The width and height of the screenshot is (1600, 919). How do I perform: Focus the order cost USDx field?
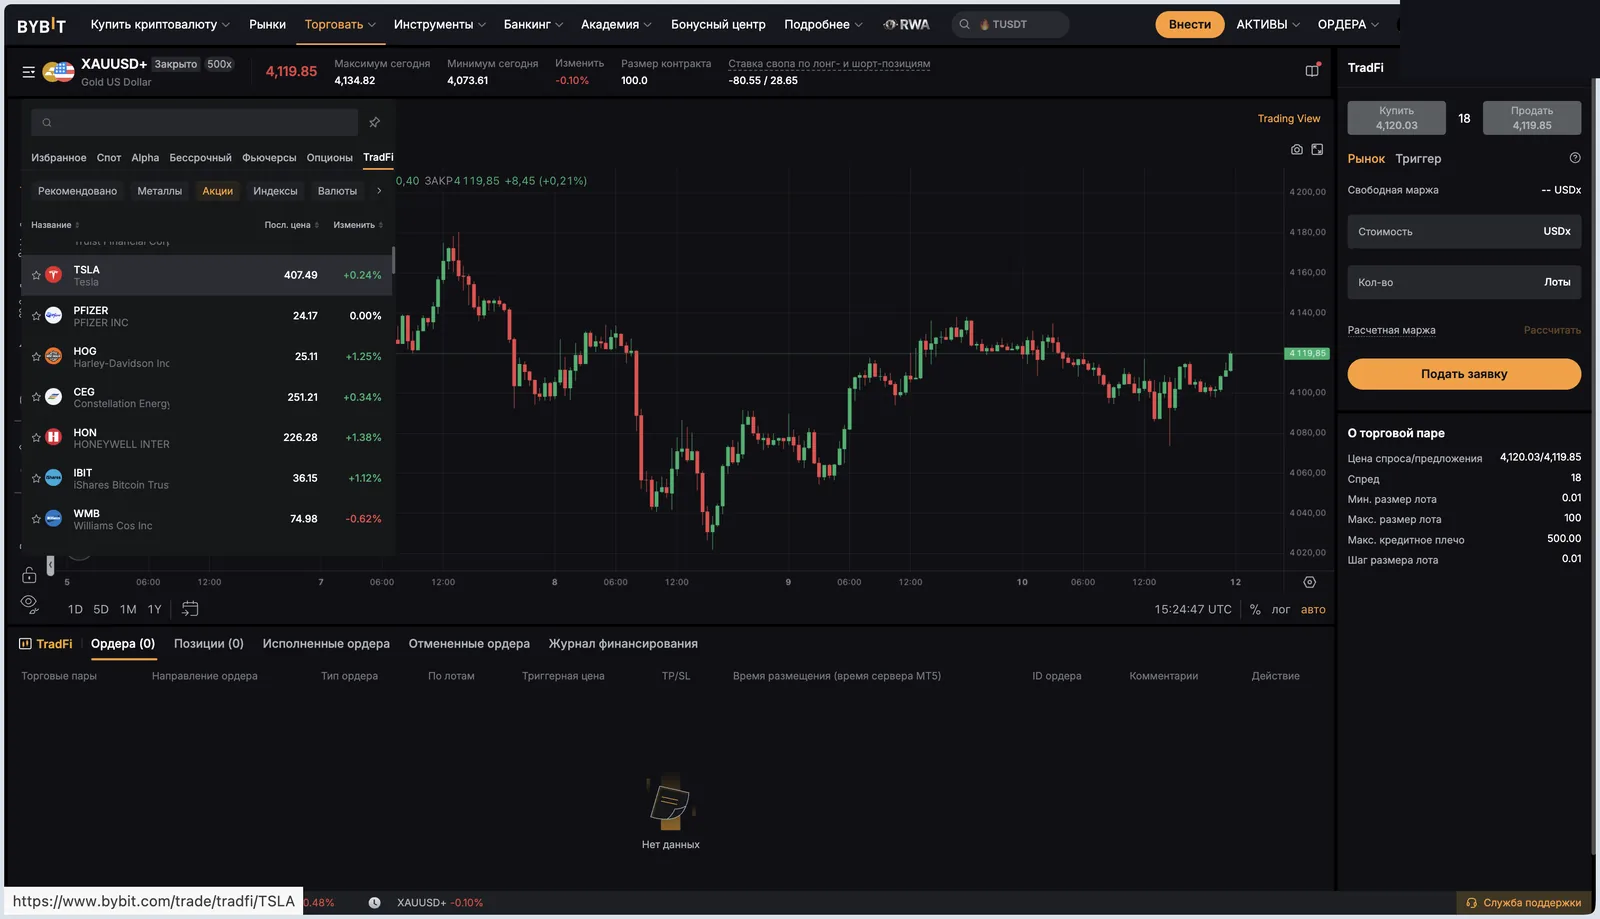point(1464,232)
